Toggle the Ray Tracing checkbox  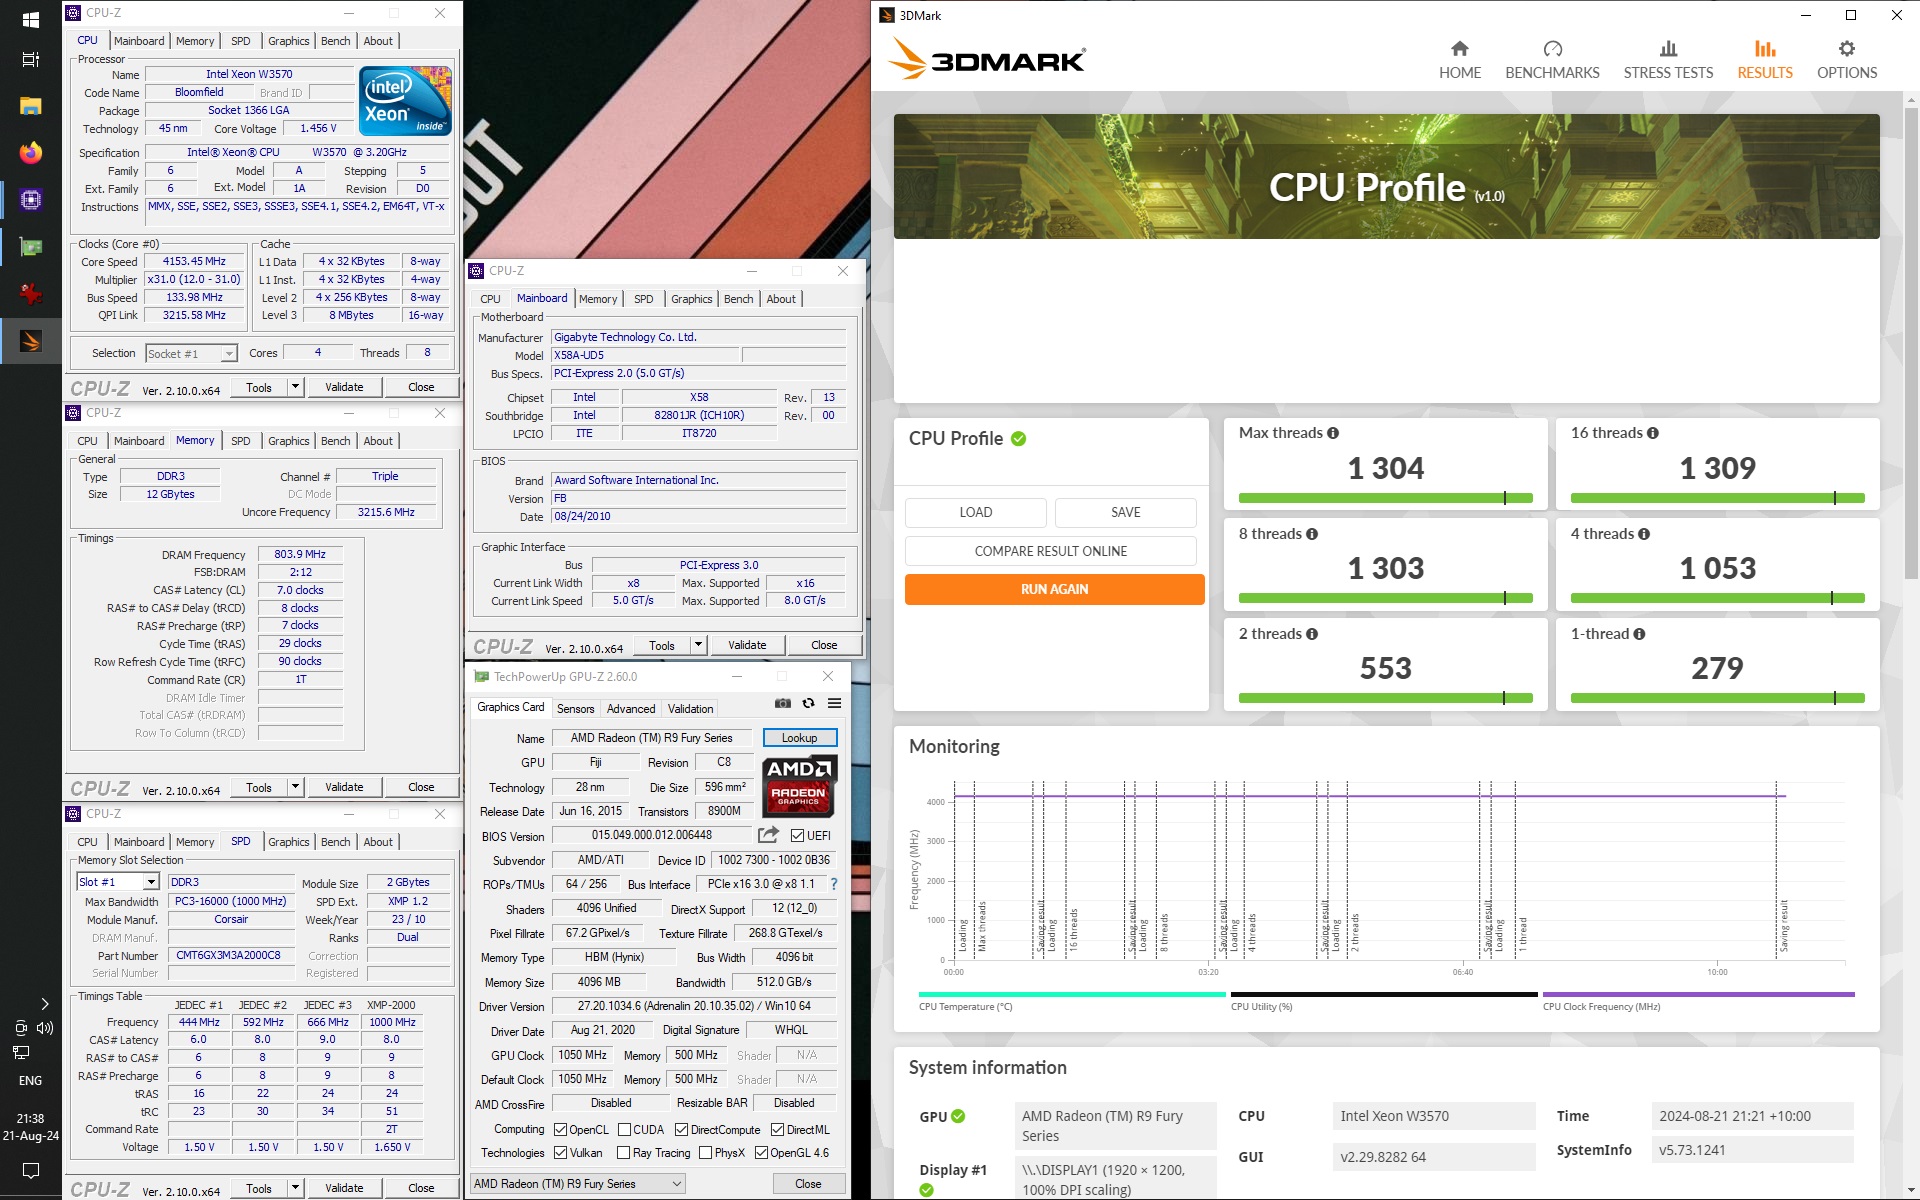coord(624,1153)
